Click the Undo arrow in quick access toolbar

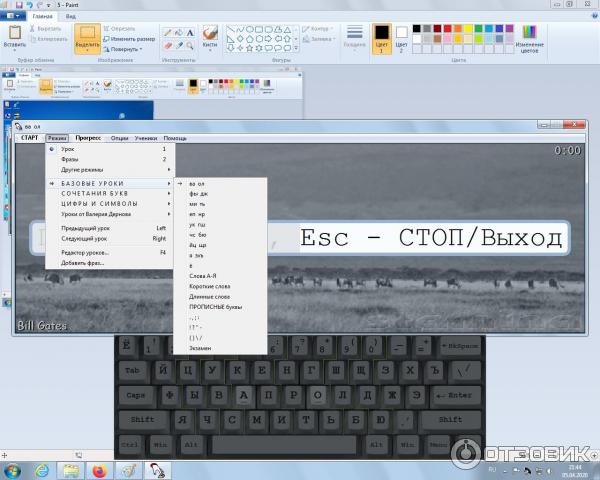(29, 5)
